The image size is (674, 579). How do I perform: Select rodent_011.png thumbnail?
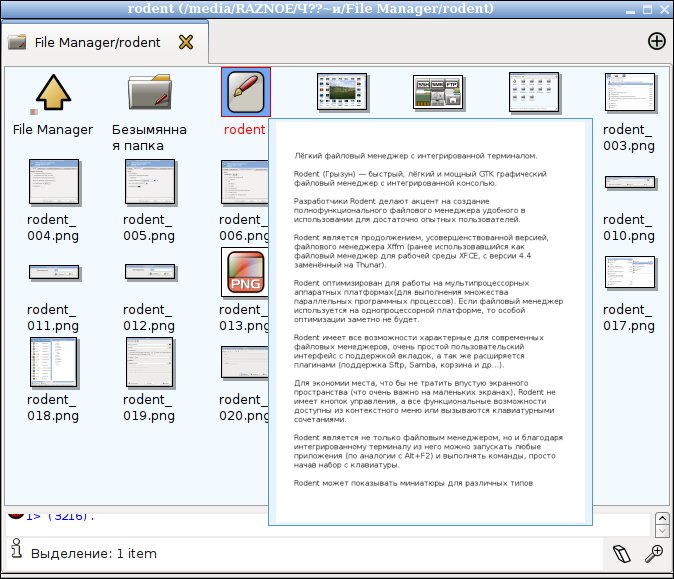[x=54, y=272]
